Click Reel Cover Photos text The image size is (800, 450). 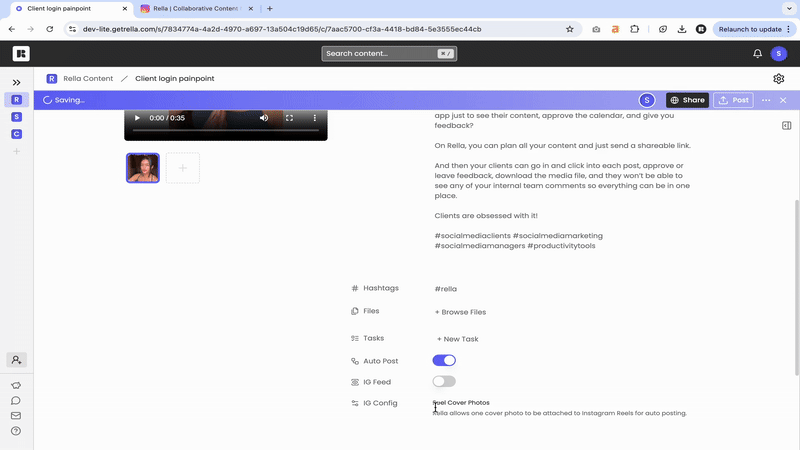(x=461, y=403)
